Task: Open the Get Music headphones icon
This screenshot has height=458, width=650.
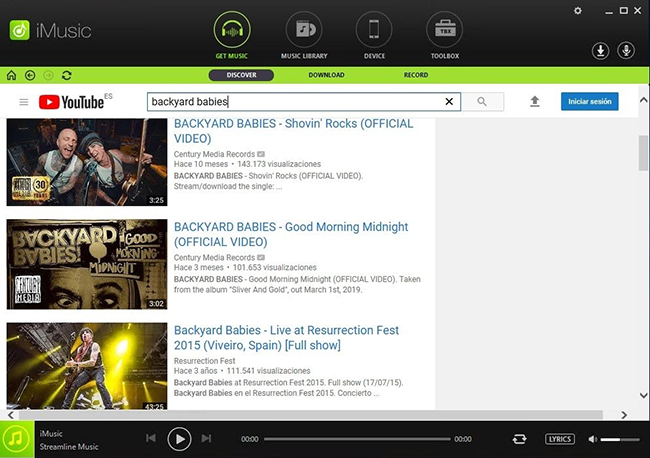Action: (x=232, y=30)
